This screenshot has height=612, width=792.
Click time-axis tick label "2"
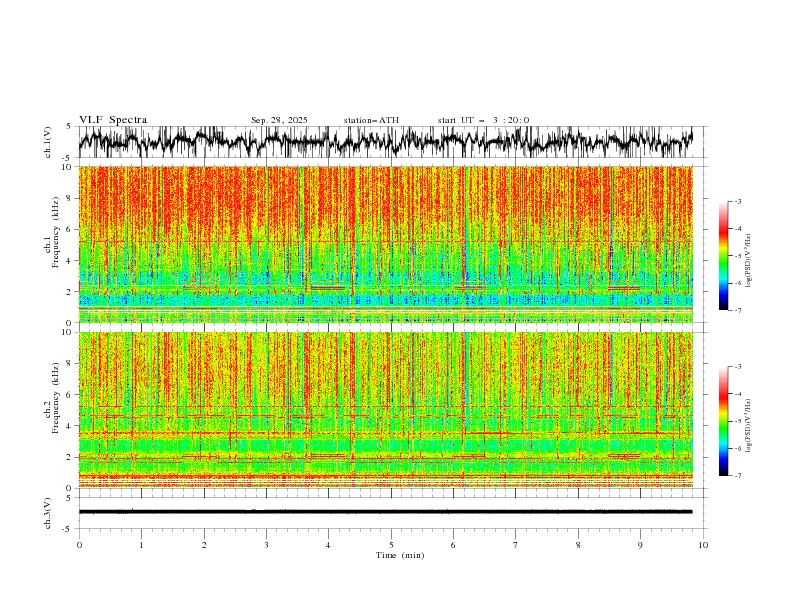[x=204, y=545]
